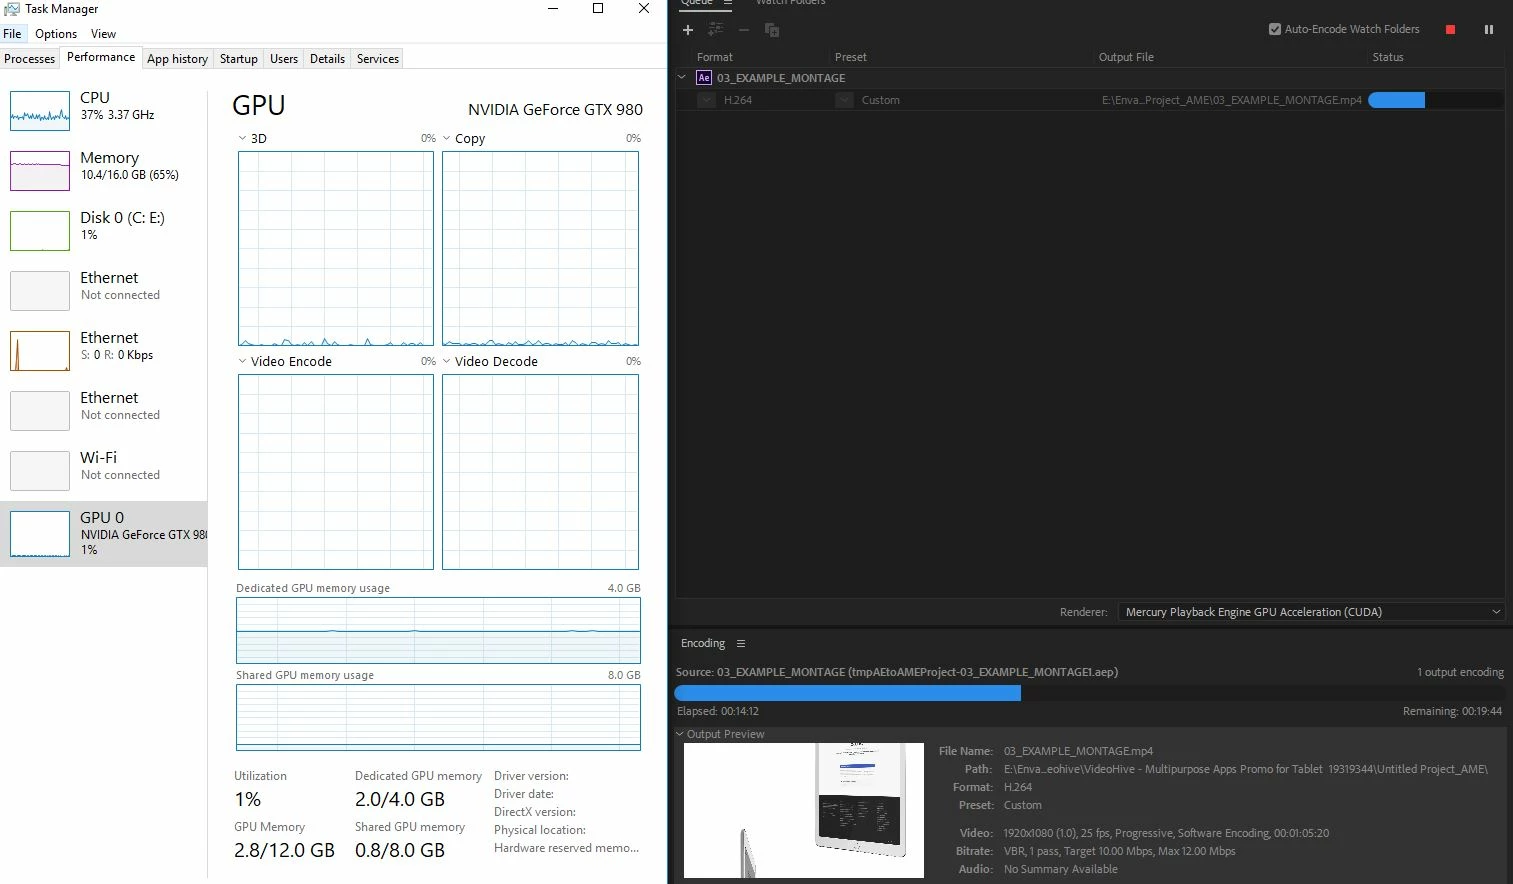1513x884 pixels.
Task: Open the Options menu in Task Manager
Action: click(x=56, y=34)
